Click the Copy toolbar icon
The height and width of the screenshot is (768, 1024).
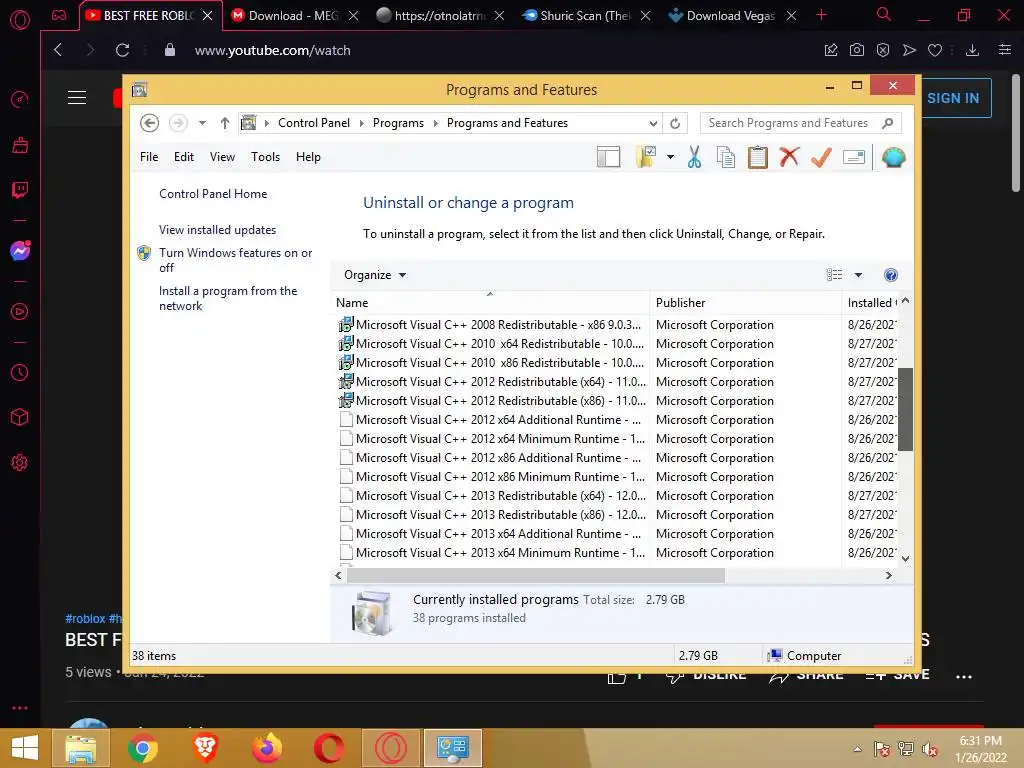(x=726, y=157)
